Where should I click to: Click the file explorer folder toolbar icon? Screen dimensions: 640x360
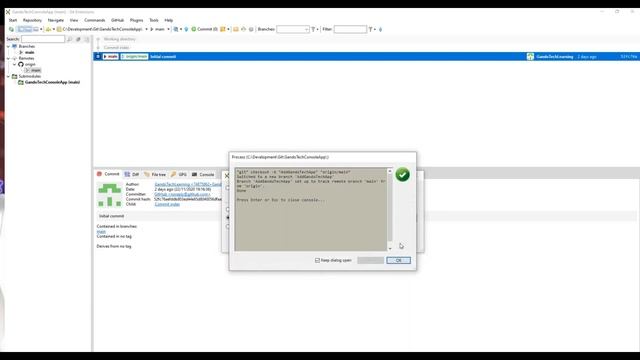[x=236, y=29]
